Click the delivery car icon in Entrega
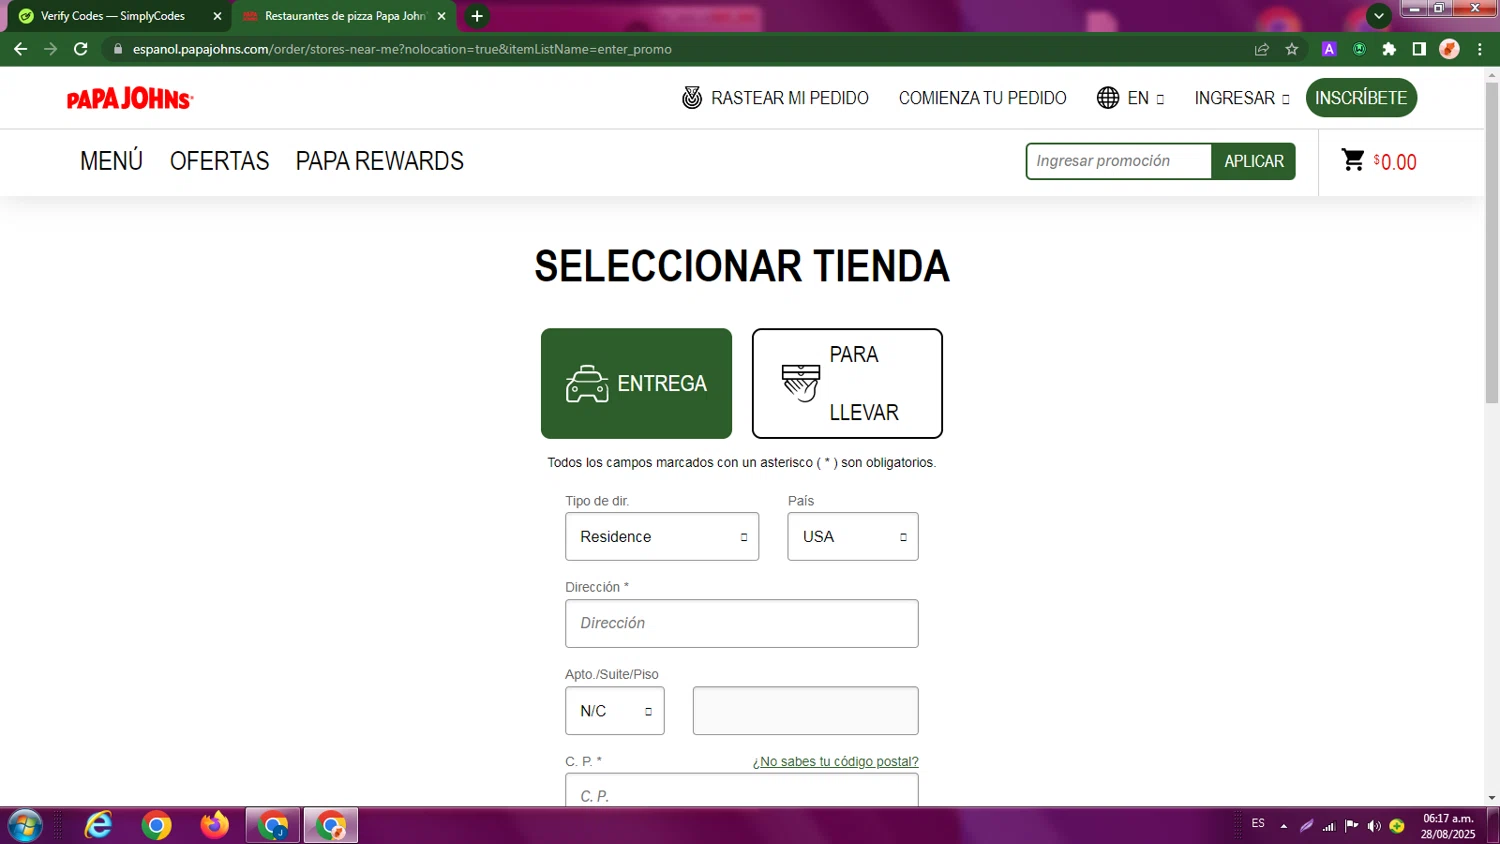This screenshot has height=844, width=1500. 587,384
